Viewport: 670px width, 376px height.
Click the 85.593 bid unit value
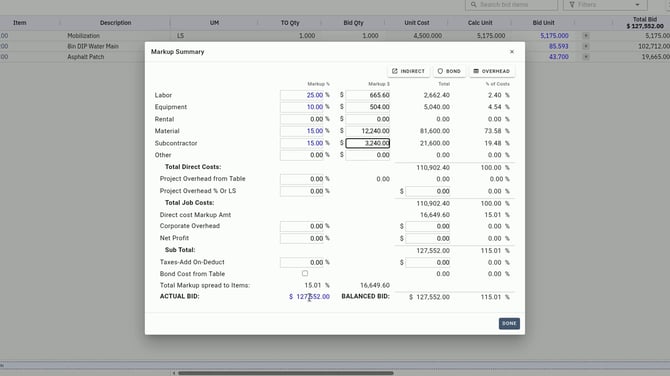pos(558,46)
